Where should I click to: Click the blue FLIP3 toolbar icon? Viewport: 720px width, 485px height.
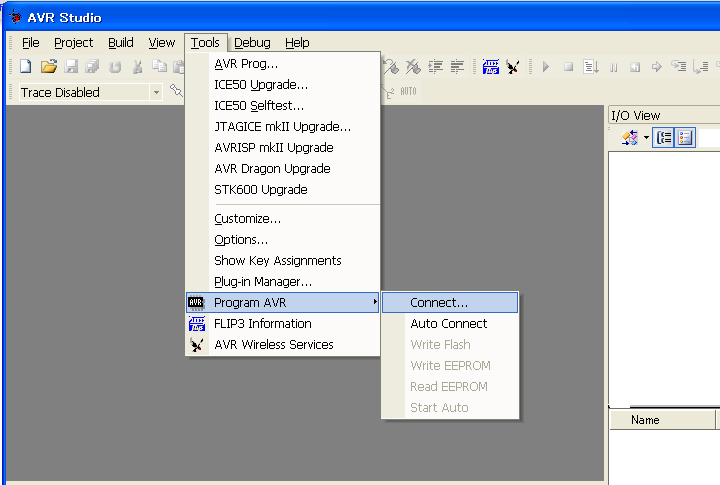pyautogui.click(x=491, y=67)
